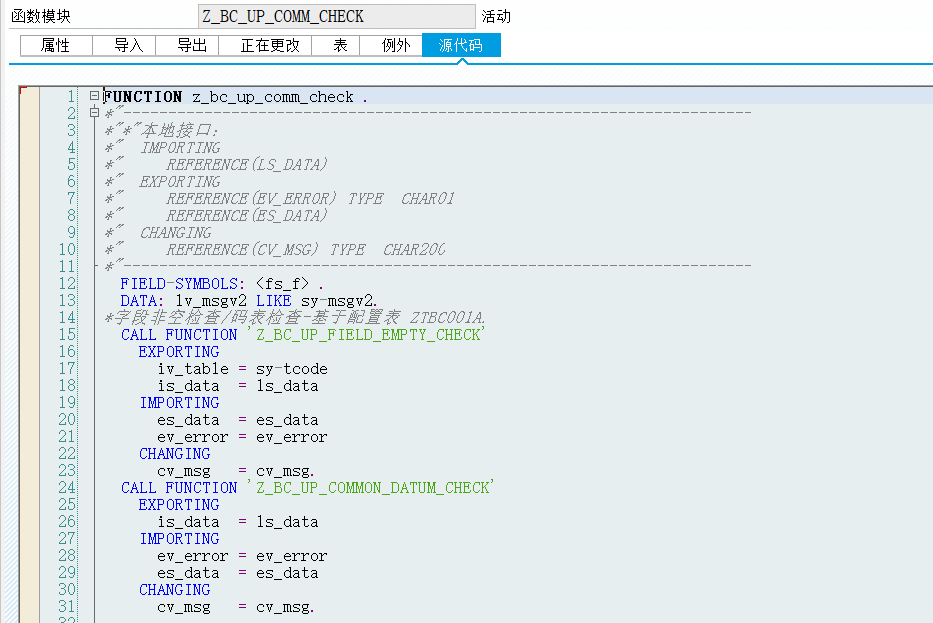This screenshot has height=623, width=933.
Task: Click '<fs_f>' on line 12
Action: (x=283, y=284)
